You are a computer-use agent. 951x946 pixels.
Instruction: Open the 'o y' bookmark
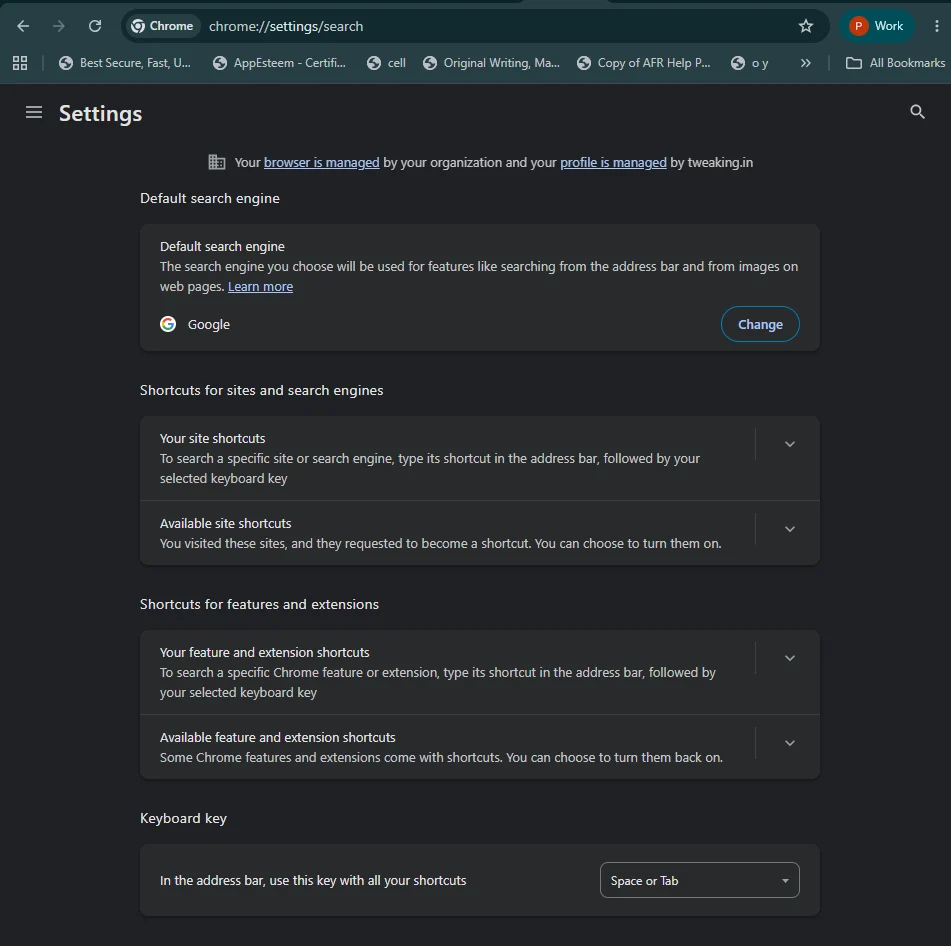tap(750, 63)
